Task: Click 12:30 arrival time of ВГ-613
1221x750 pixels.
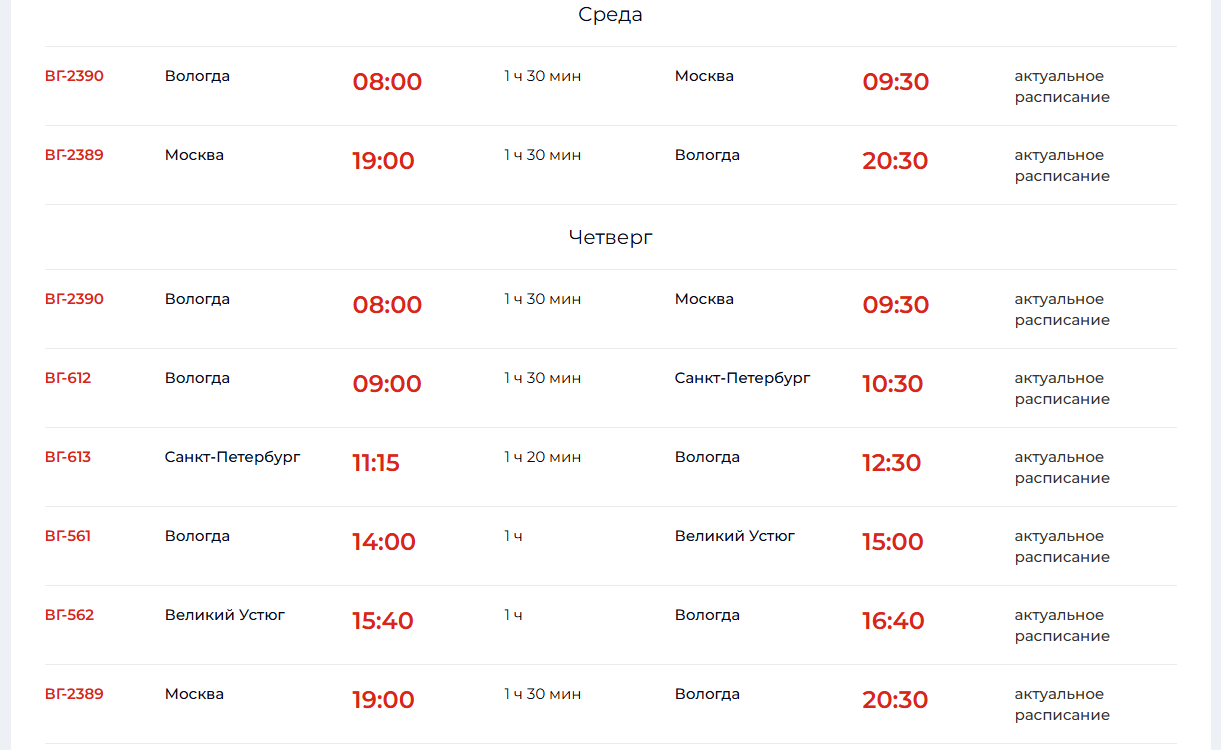Action: 892,463
